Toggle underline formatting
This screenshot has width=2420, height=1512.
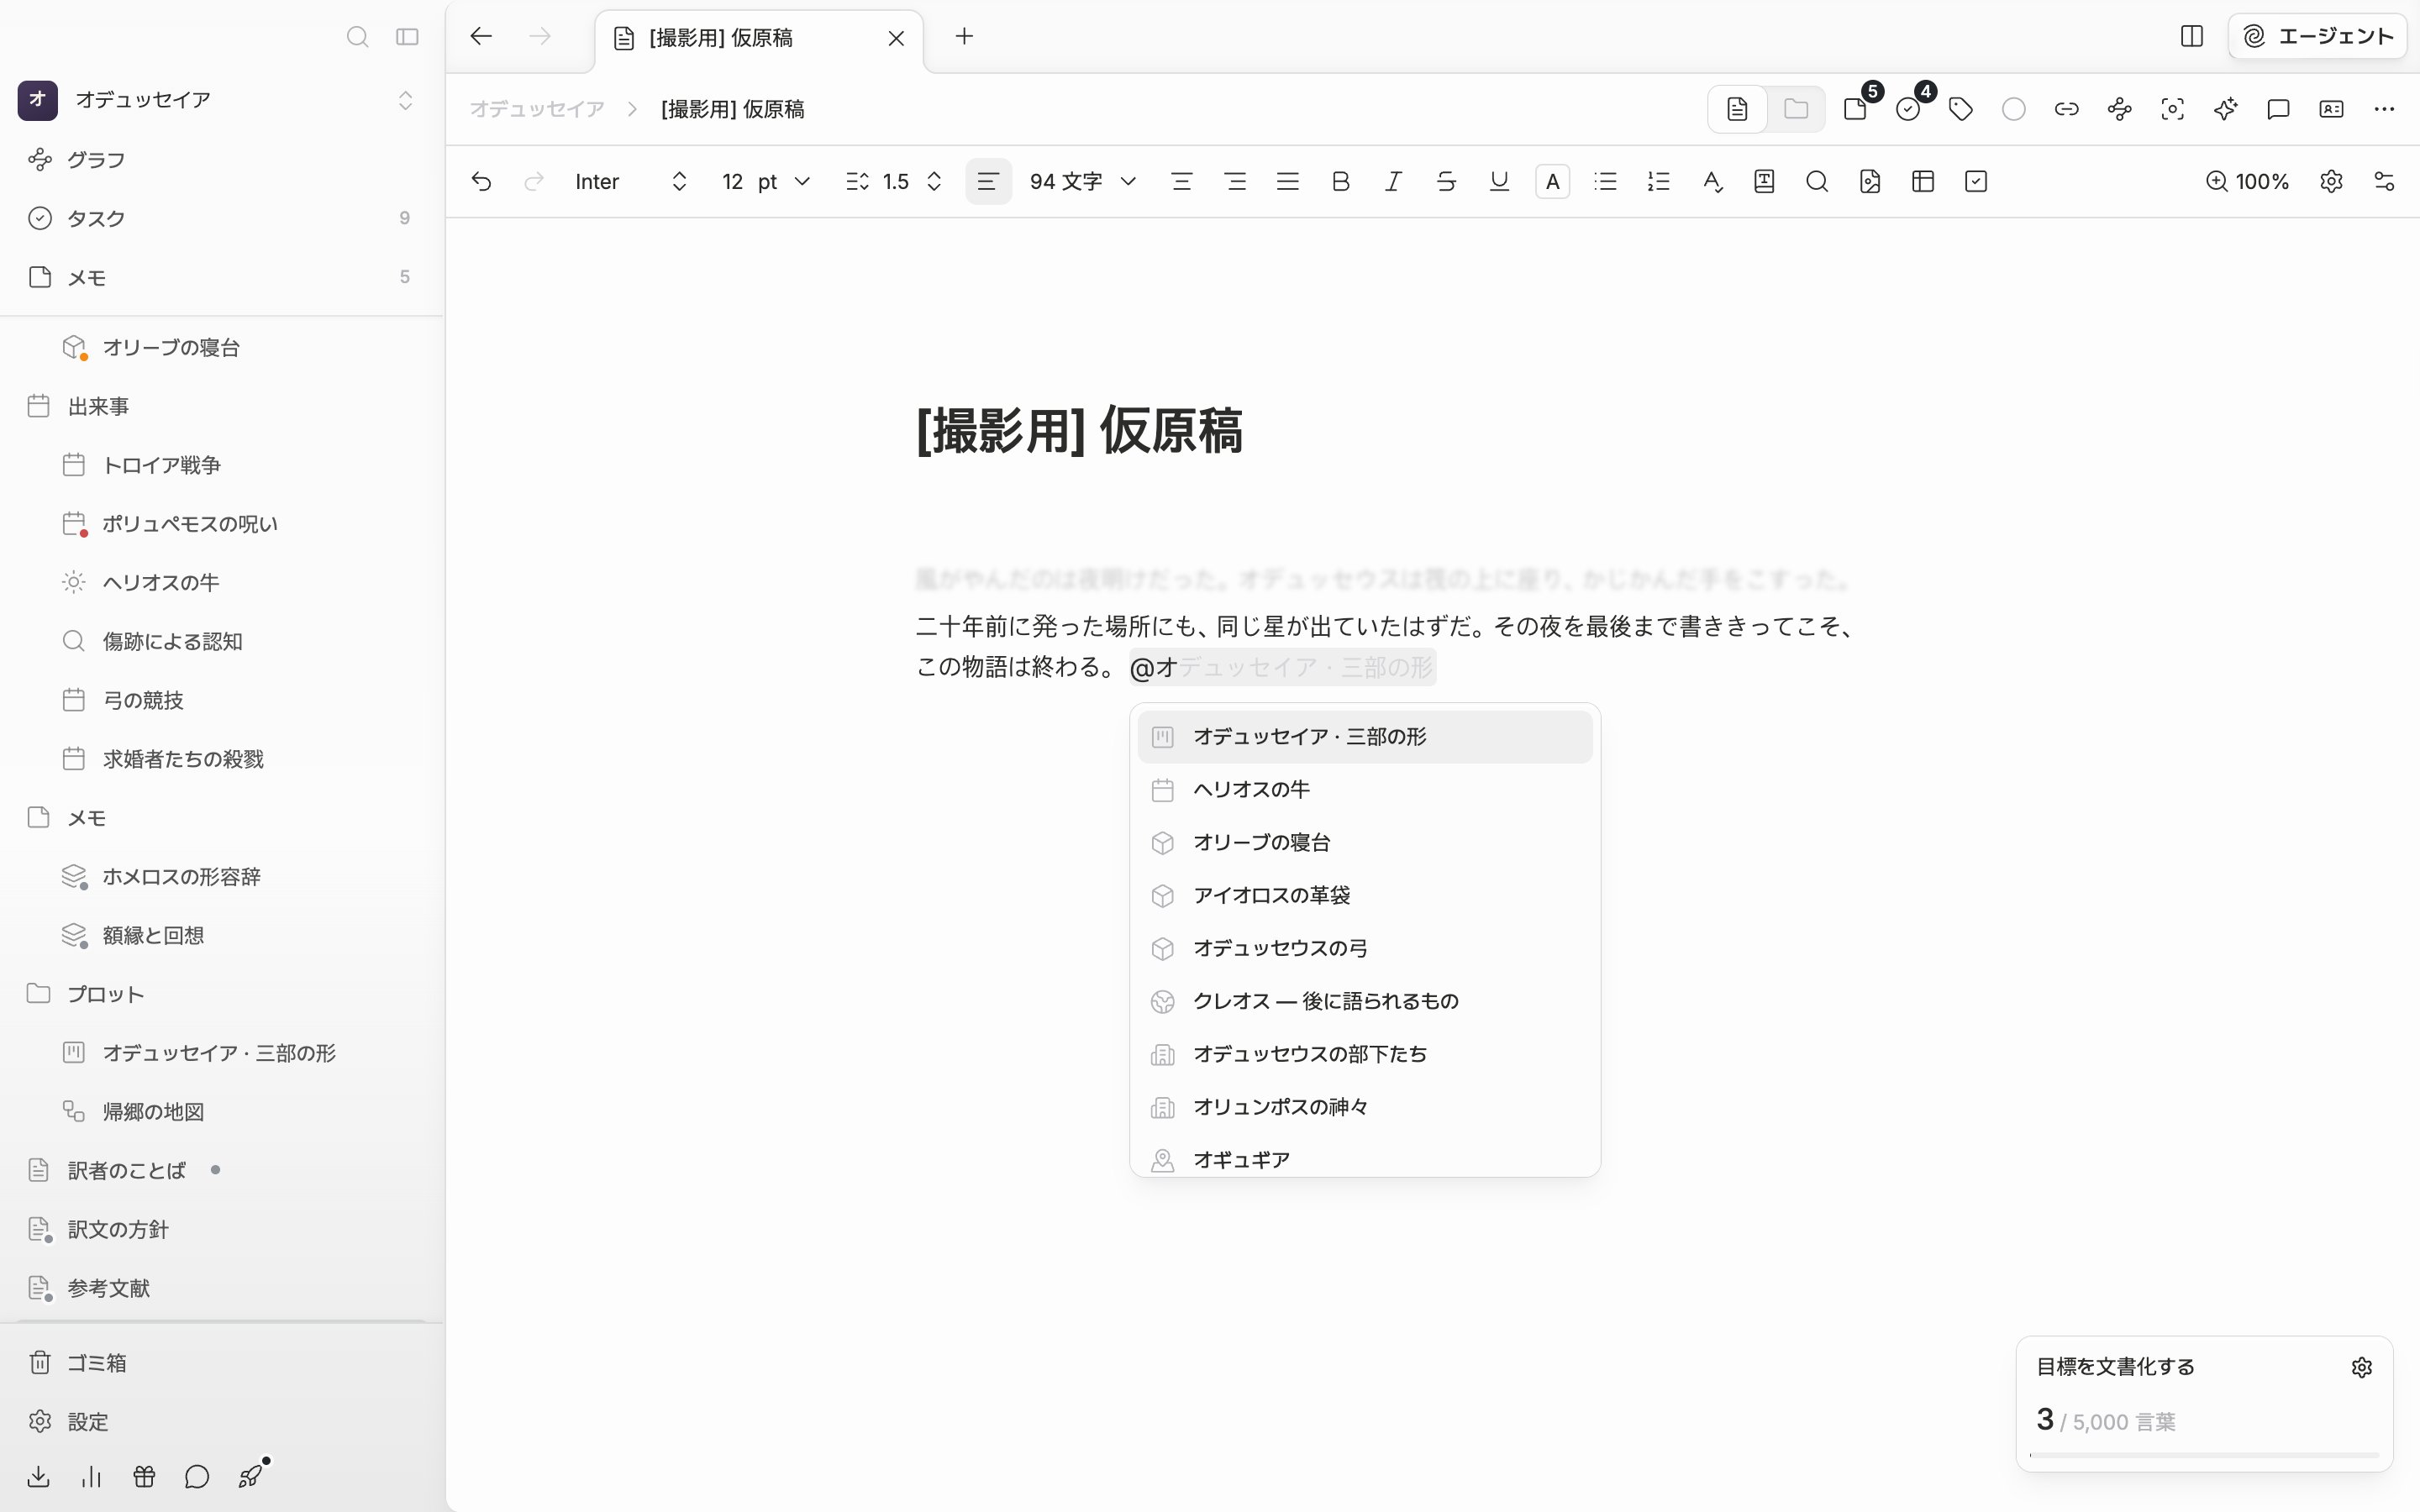coord(1499,181)
